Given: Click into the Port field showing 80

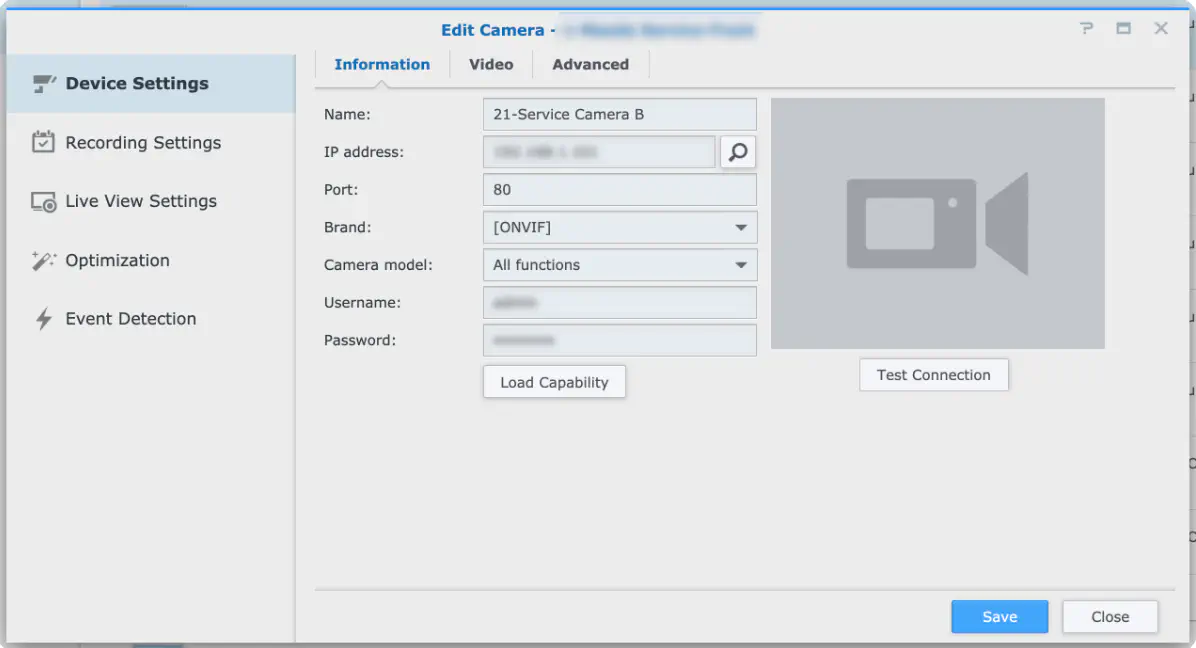Looking at the screenshot, I should point(619,190).
